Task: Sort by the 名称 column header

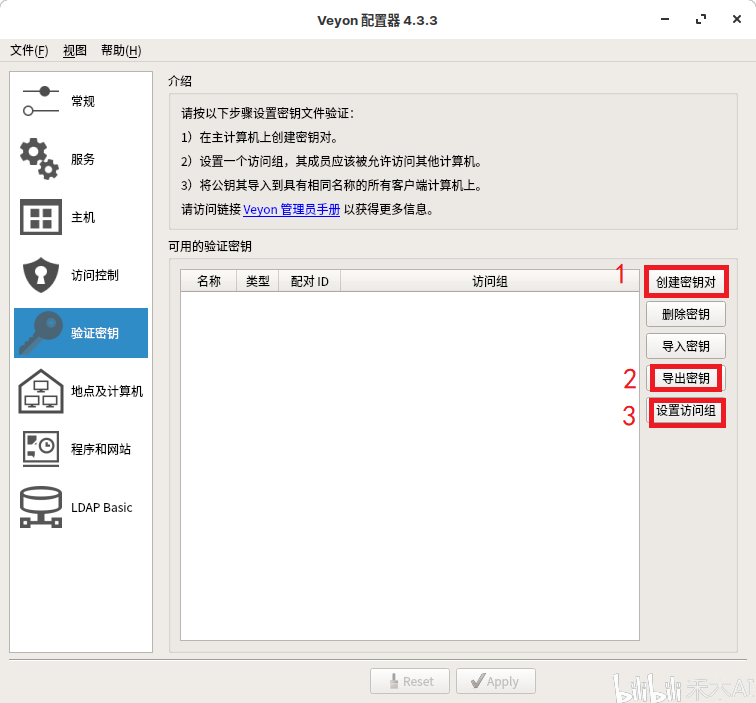Action: [209, 281]
